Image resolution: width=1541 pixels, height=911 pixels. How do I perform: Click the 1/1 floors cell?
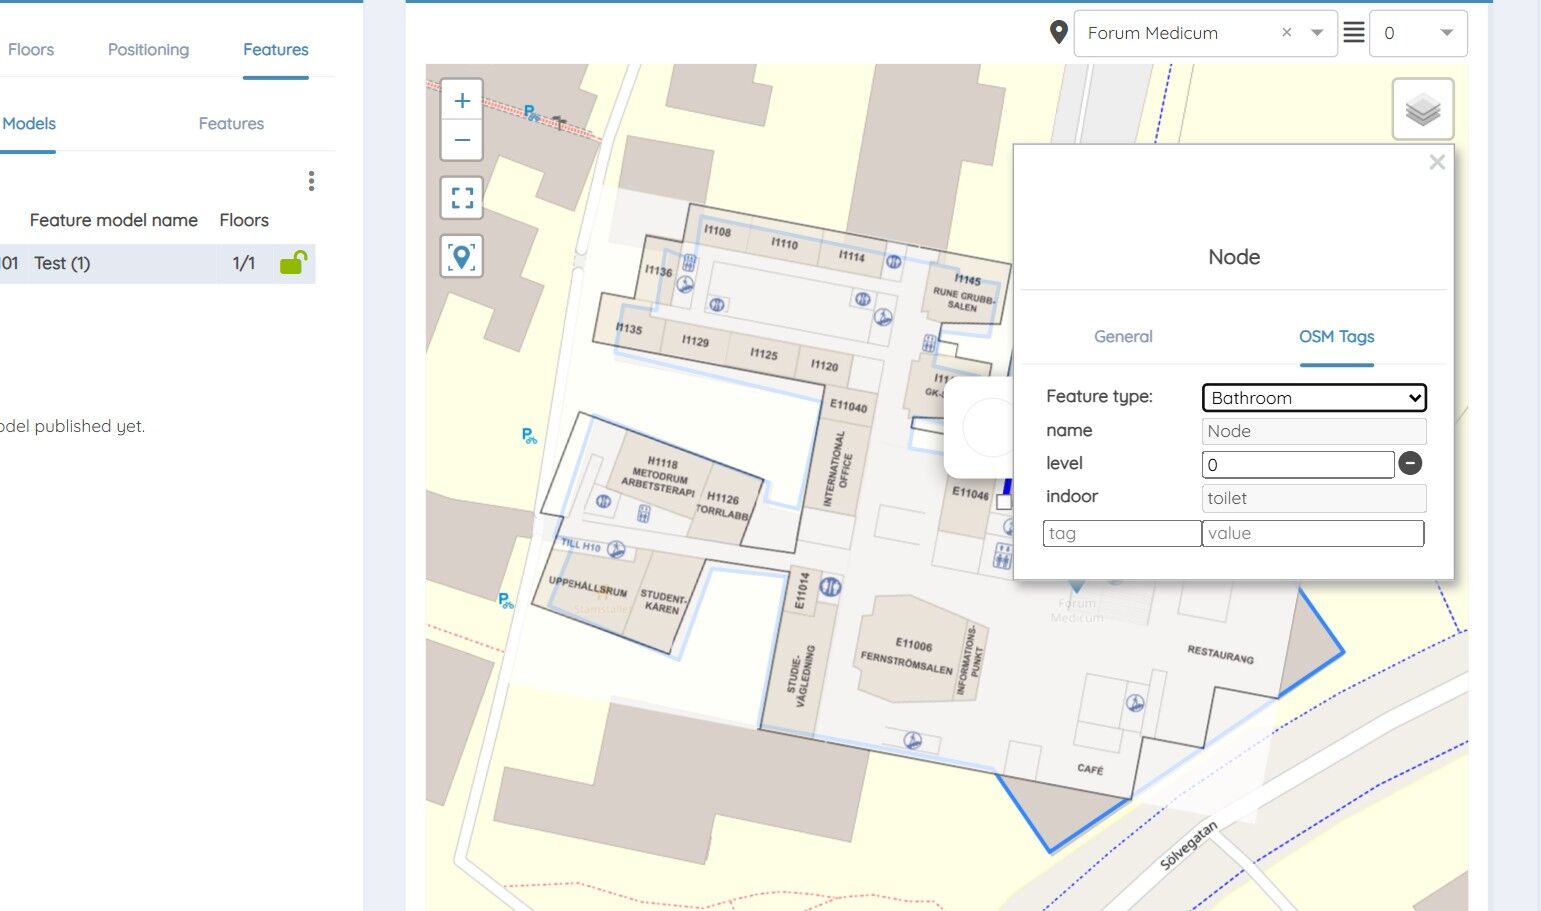pyautogui.click(x=244, y=263)
